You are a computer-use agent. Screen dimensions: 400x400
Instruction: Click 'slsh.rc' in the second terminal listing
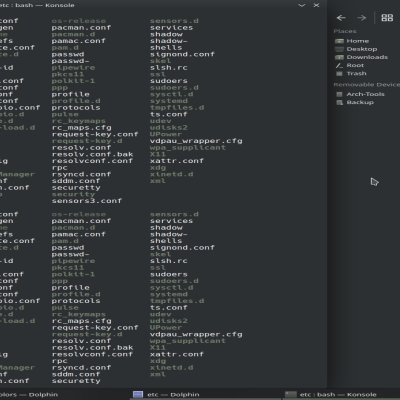pos(169,261)
